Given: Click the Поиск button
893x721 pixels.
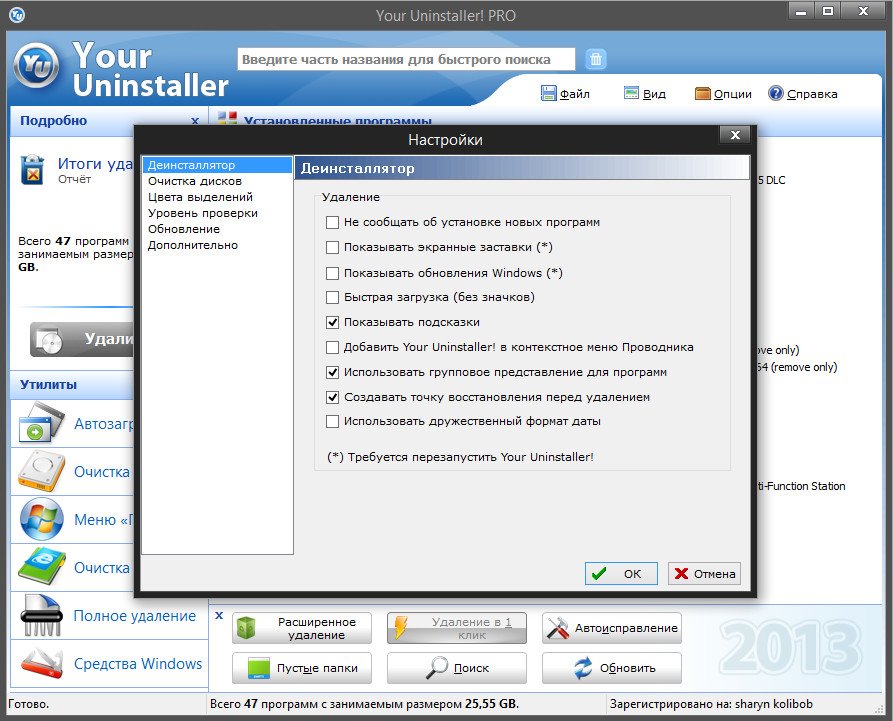Looking at the screenshot, I should point(457,668).
